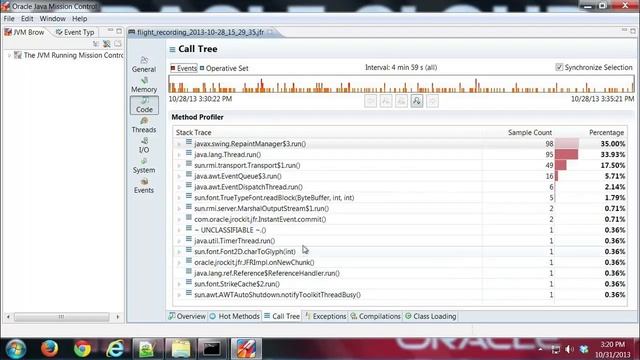Open the file explorer taskbar folder

(181, 349)
